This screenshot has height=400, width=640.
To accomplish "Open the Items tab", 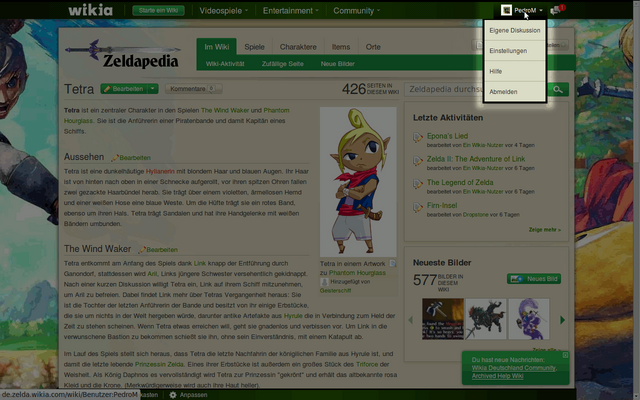I will (x=341, y=47).
